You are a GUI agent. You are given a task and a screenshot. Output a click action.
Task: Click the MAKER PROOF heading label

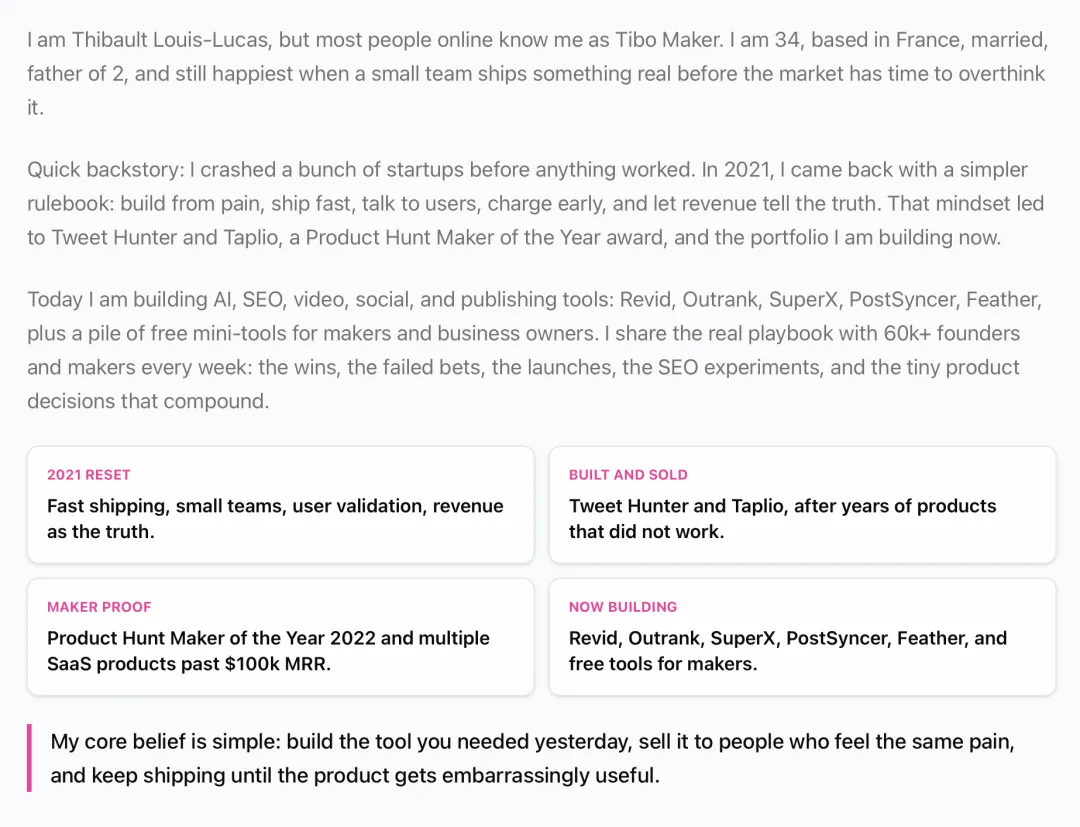[99, 607]
